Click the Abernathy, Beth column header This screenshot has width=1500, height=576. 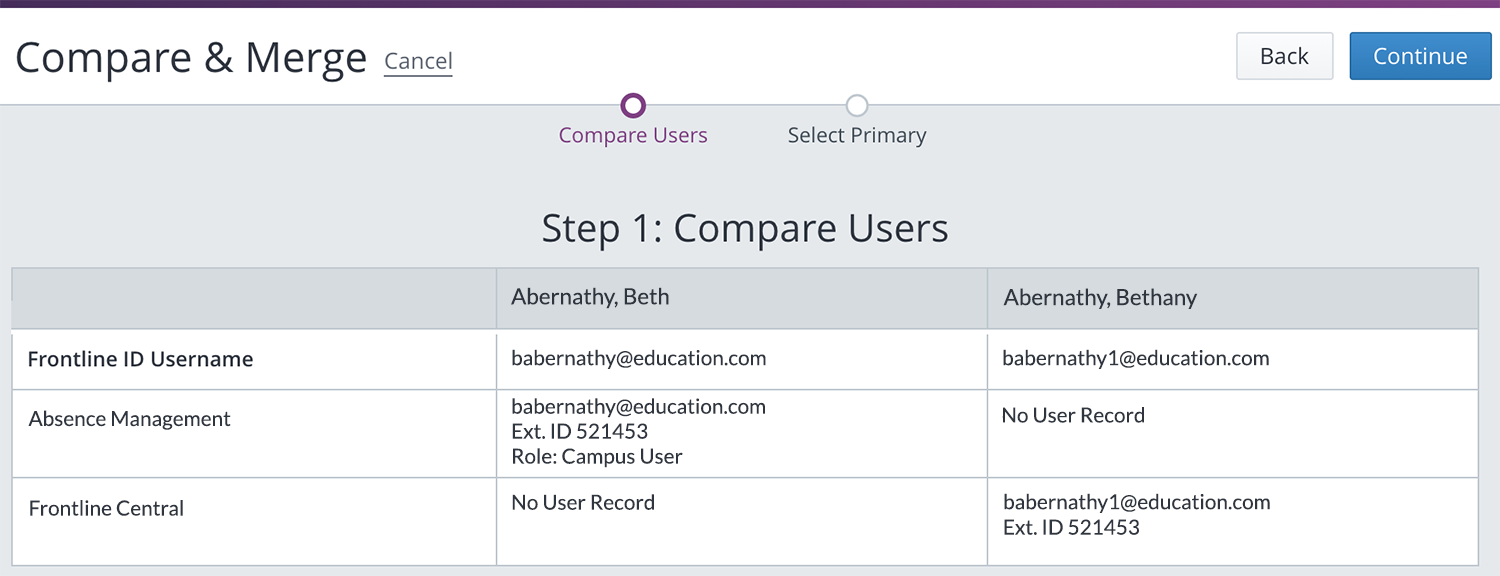pos(590,297)
